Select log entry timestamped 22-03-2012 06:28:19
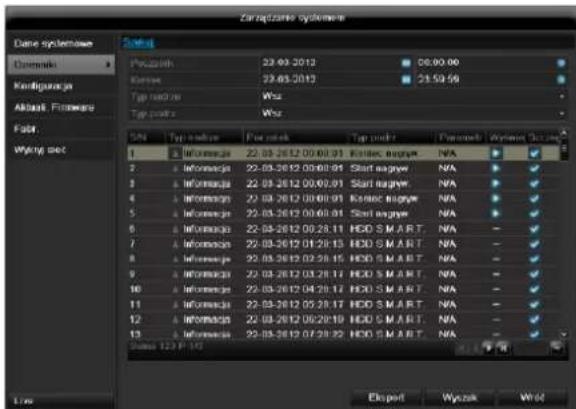This screenshot has height=409, width=576. tap(344, 319)
